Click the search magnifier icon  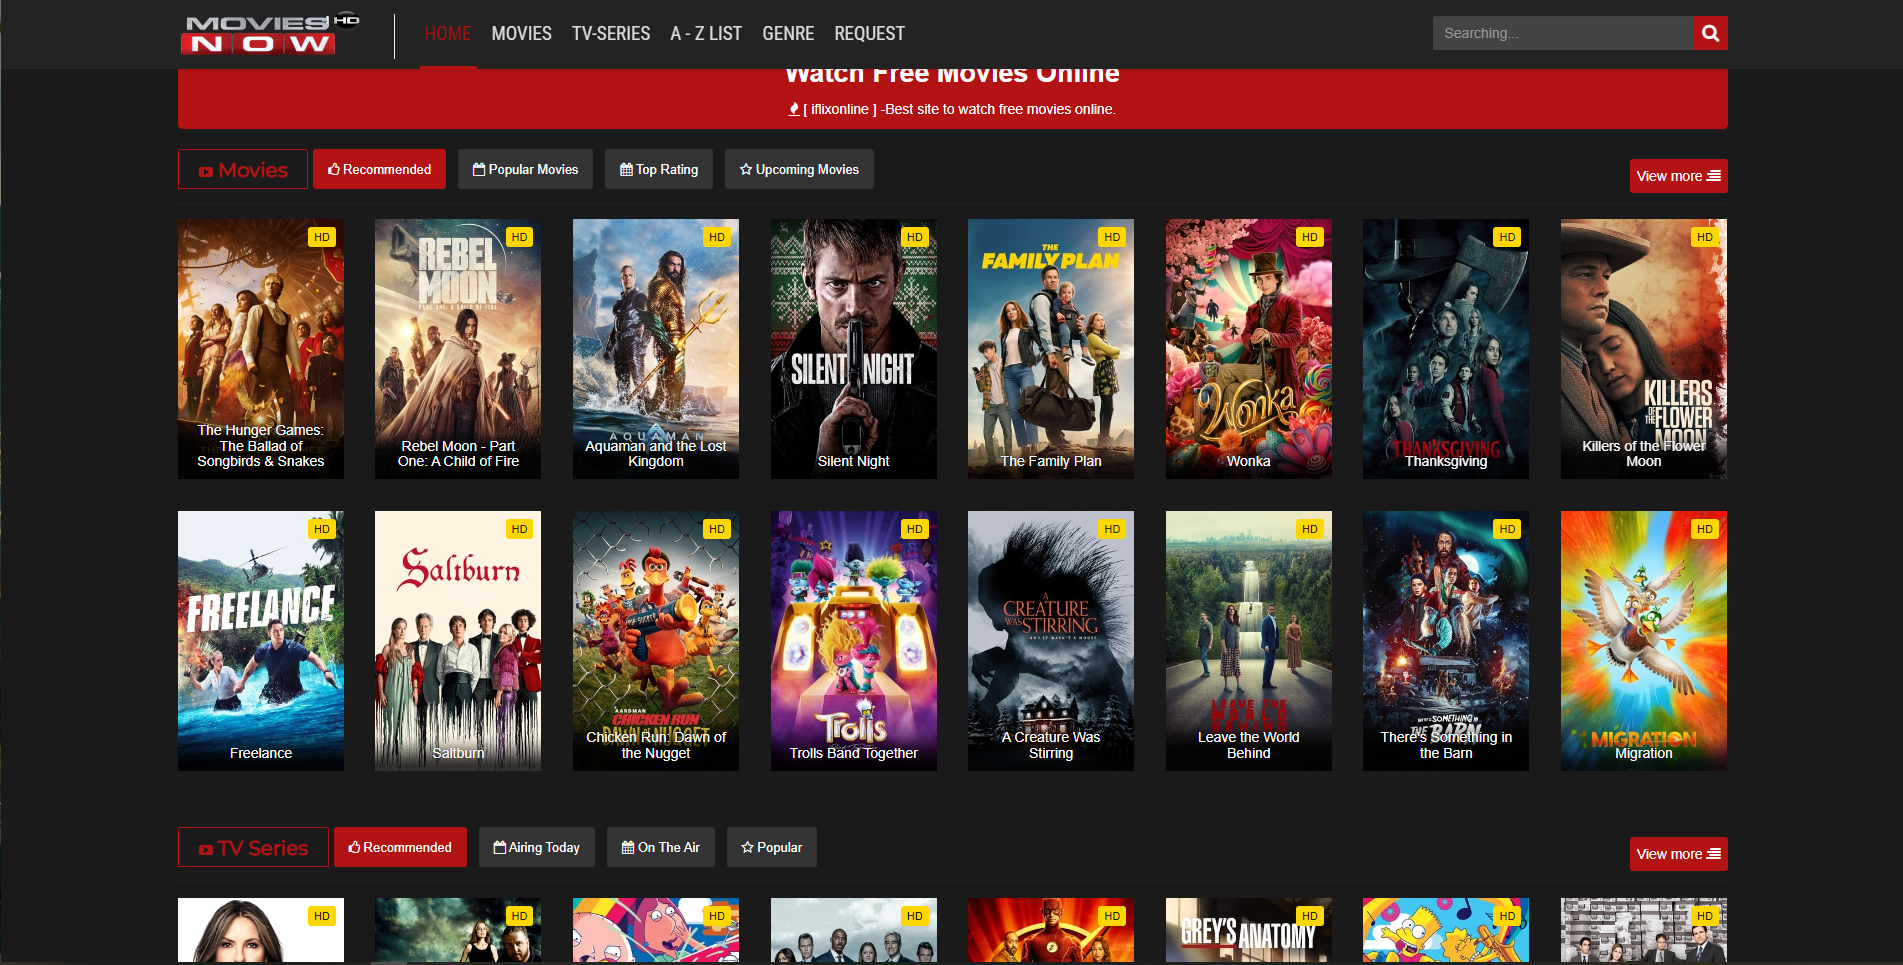point(1710,33)
